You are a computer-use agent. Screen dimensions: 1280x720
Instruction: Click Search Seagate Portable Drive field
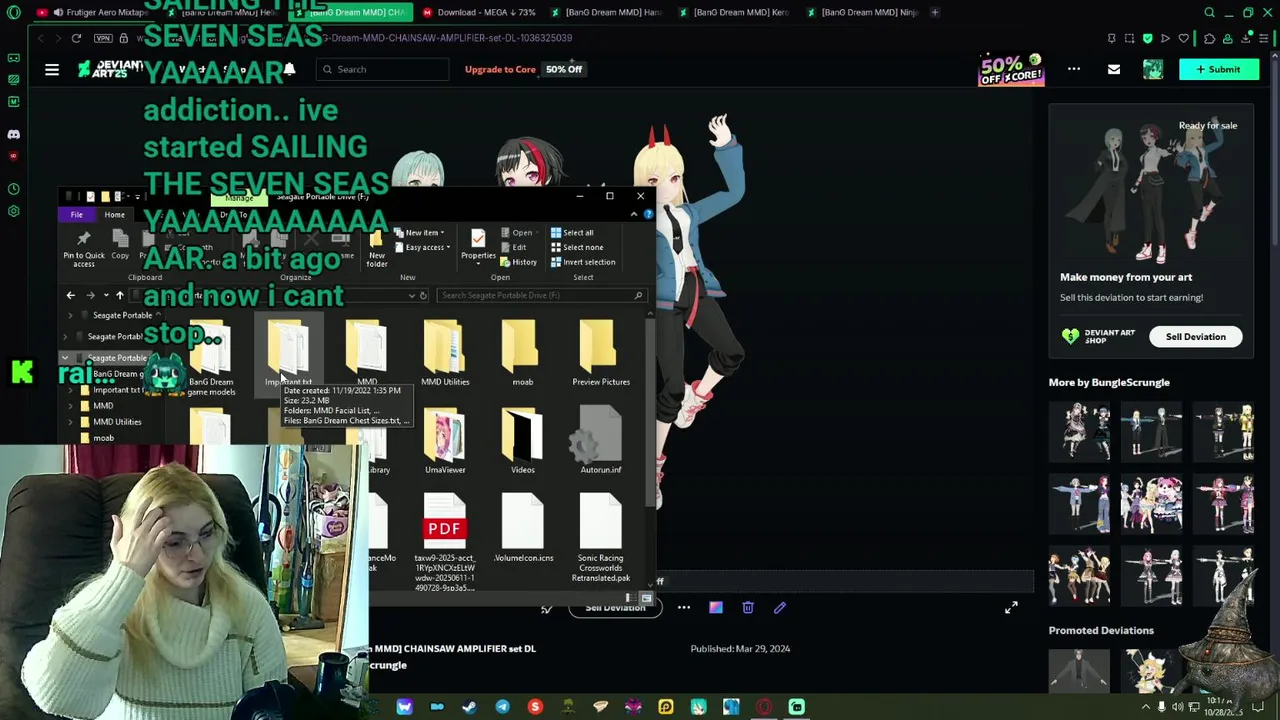pyautogui.click(x=540, y=295)
